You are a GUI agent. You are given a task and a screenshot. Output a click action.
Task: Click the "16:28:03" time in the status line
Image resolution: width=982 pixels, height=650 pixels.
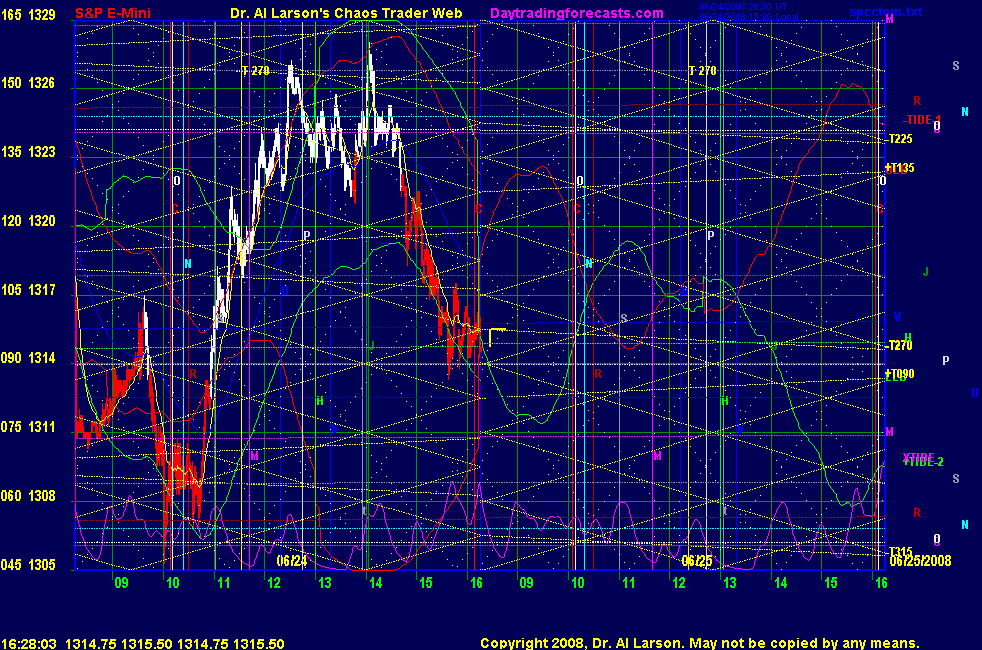click(29, 644)
